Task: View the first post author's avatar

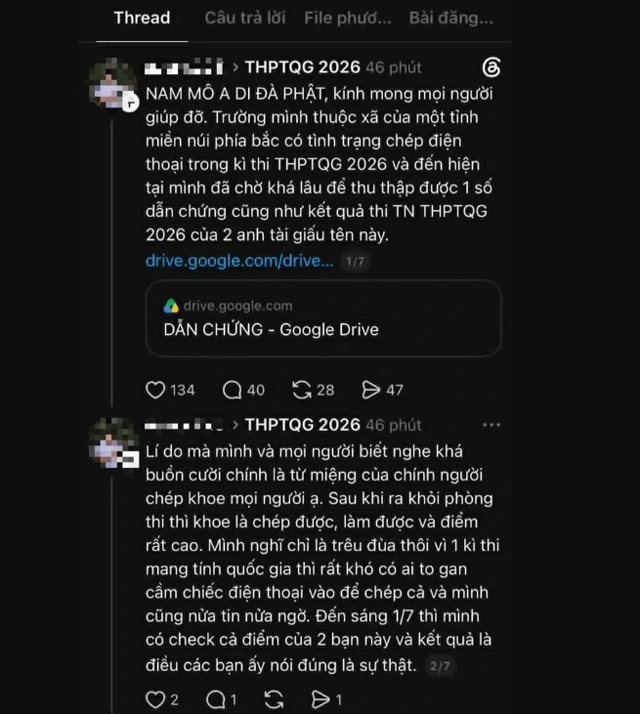Action: pos(113,83)
